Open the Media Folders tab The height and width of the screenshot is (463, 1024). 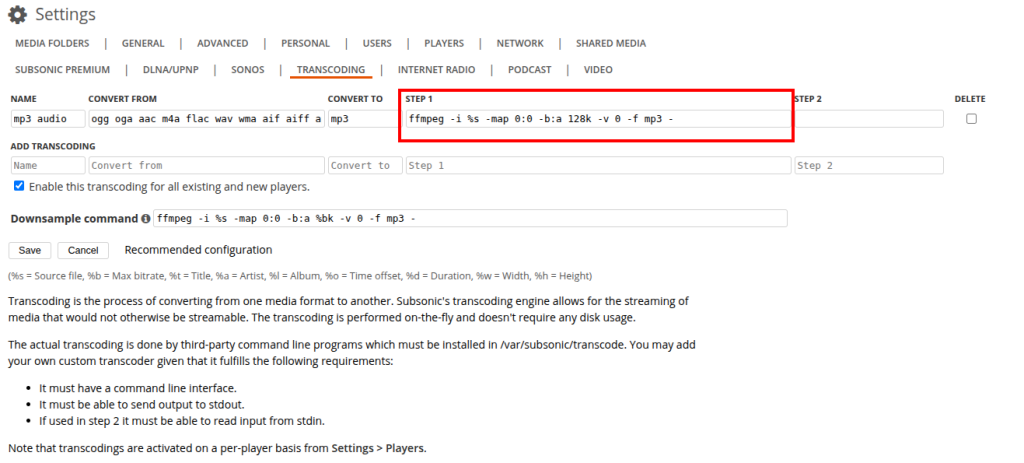(x=52, y=43)
